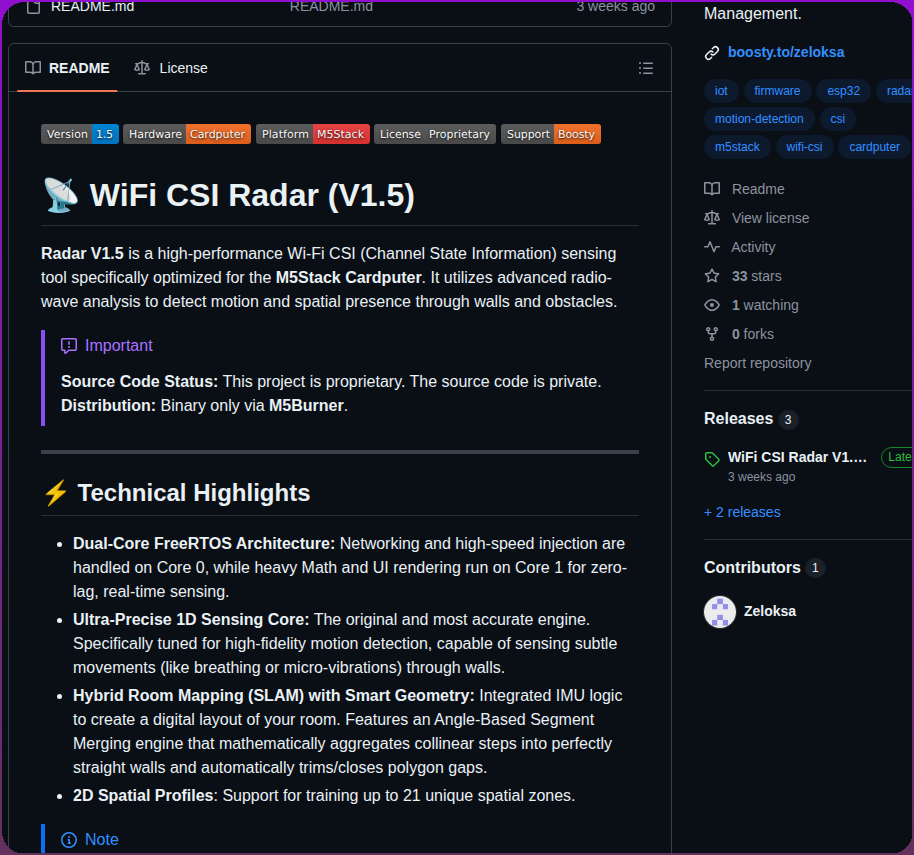Select the csi topic tag

pyautogui.click(x=838, y=119)
